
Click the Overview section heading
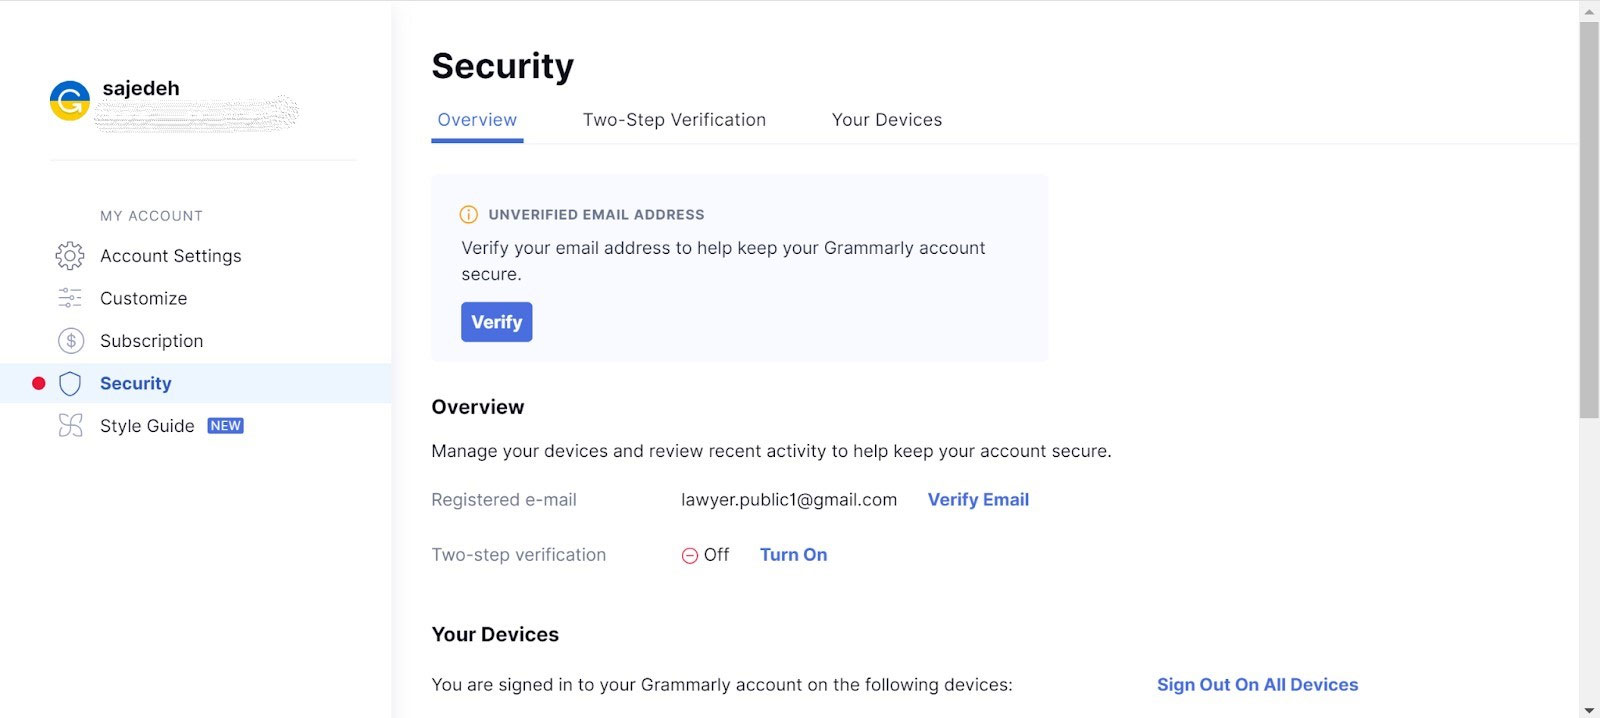[x=478, y=407]
